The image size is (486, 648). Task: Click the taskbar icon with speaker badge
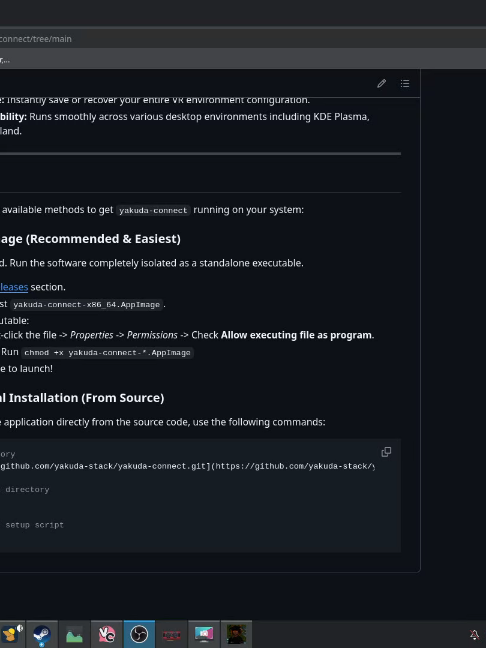tap(12, 634)
